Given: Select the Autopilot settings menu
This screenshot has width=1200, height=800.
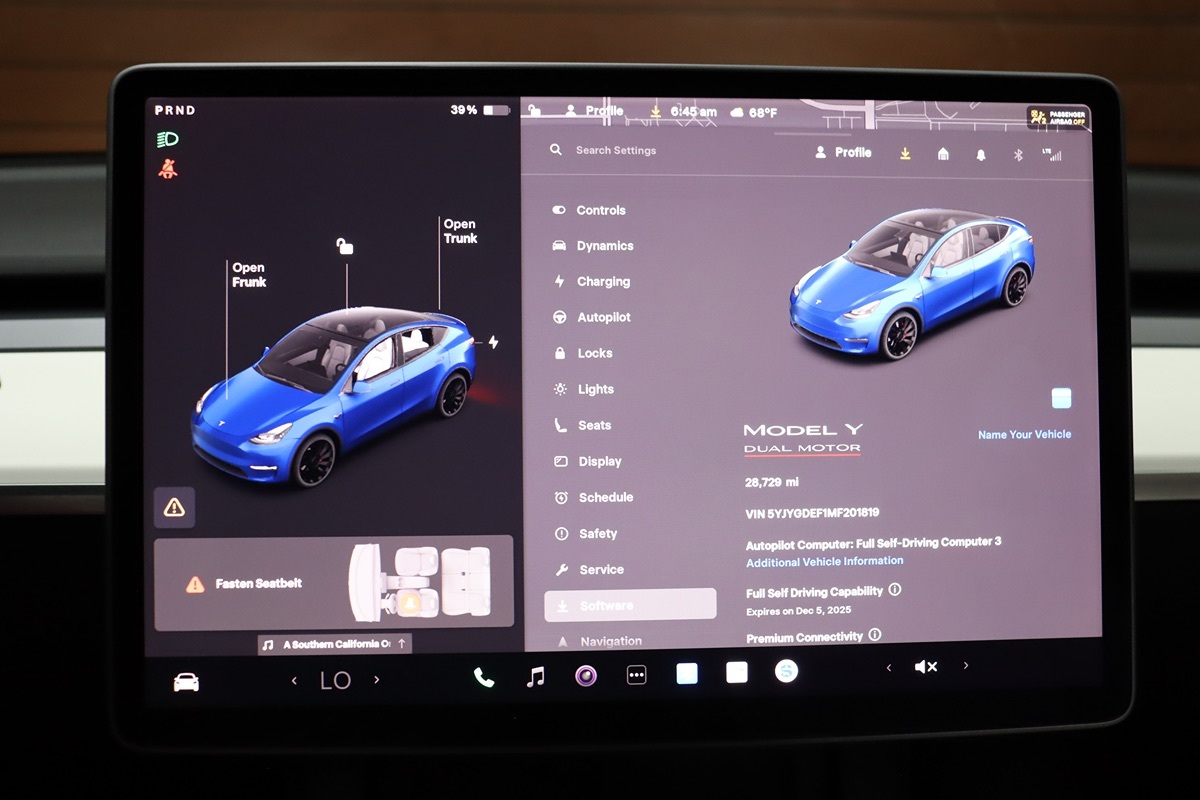Looking at the screenshot, I should [x=603, y=317].
